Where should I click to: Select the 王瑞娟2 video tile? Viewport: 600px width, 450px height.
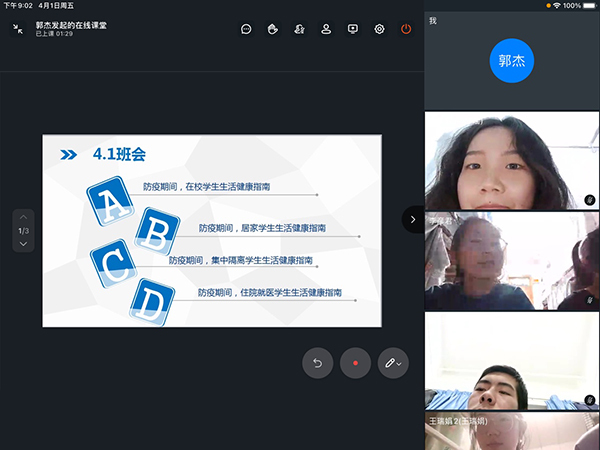point(512,431)
